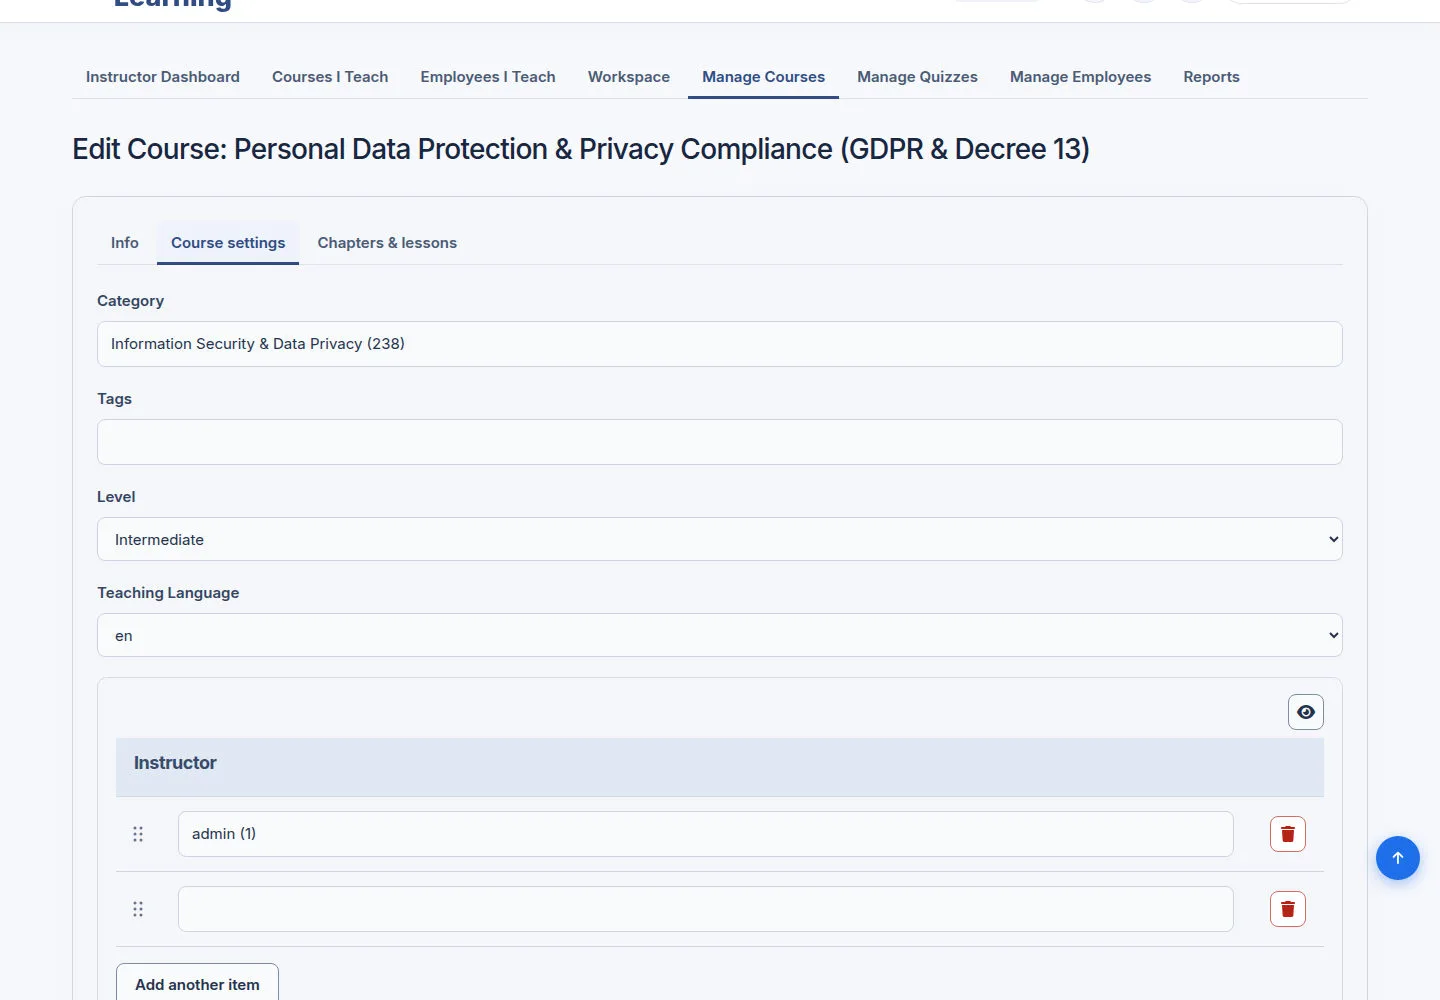This screenshot has height=1000, width=1440.
Task: Open the Reports page
Action: click(x=1211, y=77)
